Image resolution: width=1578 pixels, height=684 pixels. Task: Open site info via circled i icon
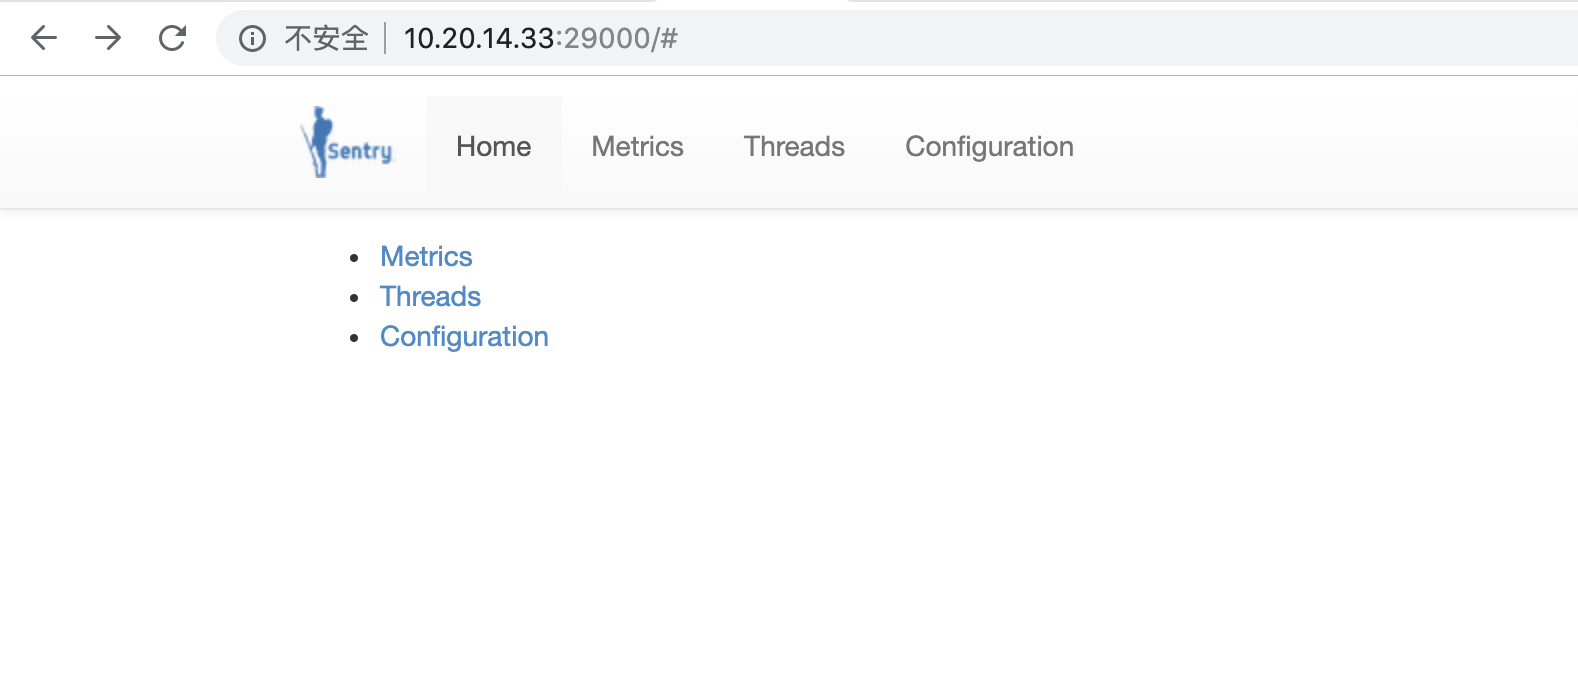[252, 38]
